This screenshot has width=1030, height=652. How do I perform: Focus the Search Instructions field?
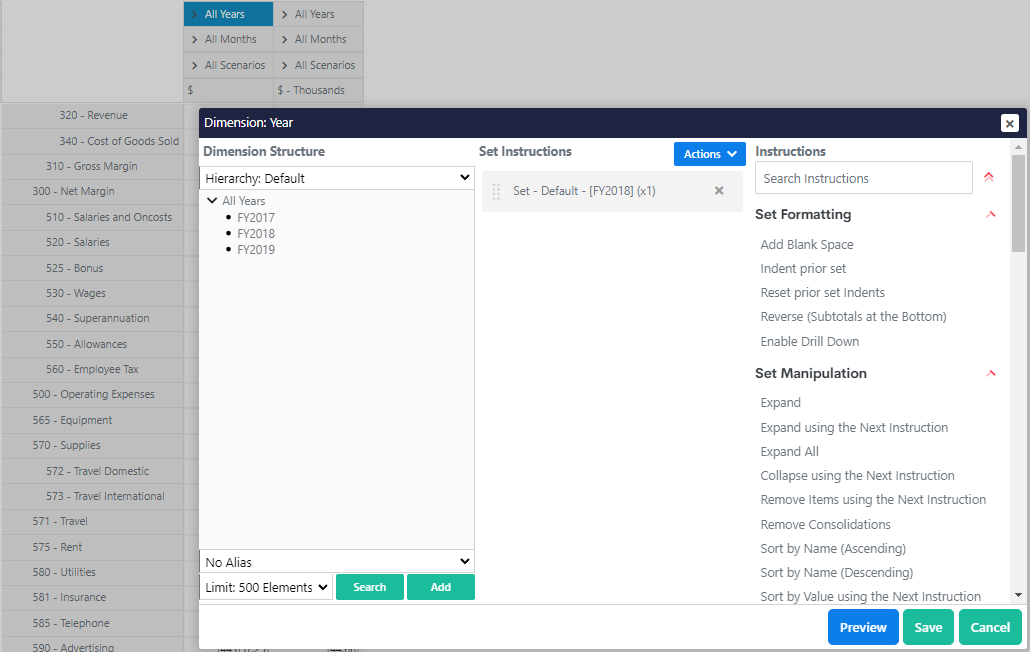click(863, 178)
